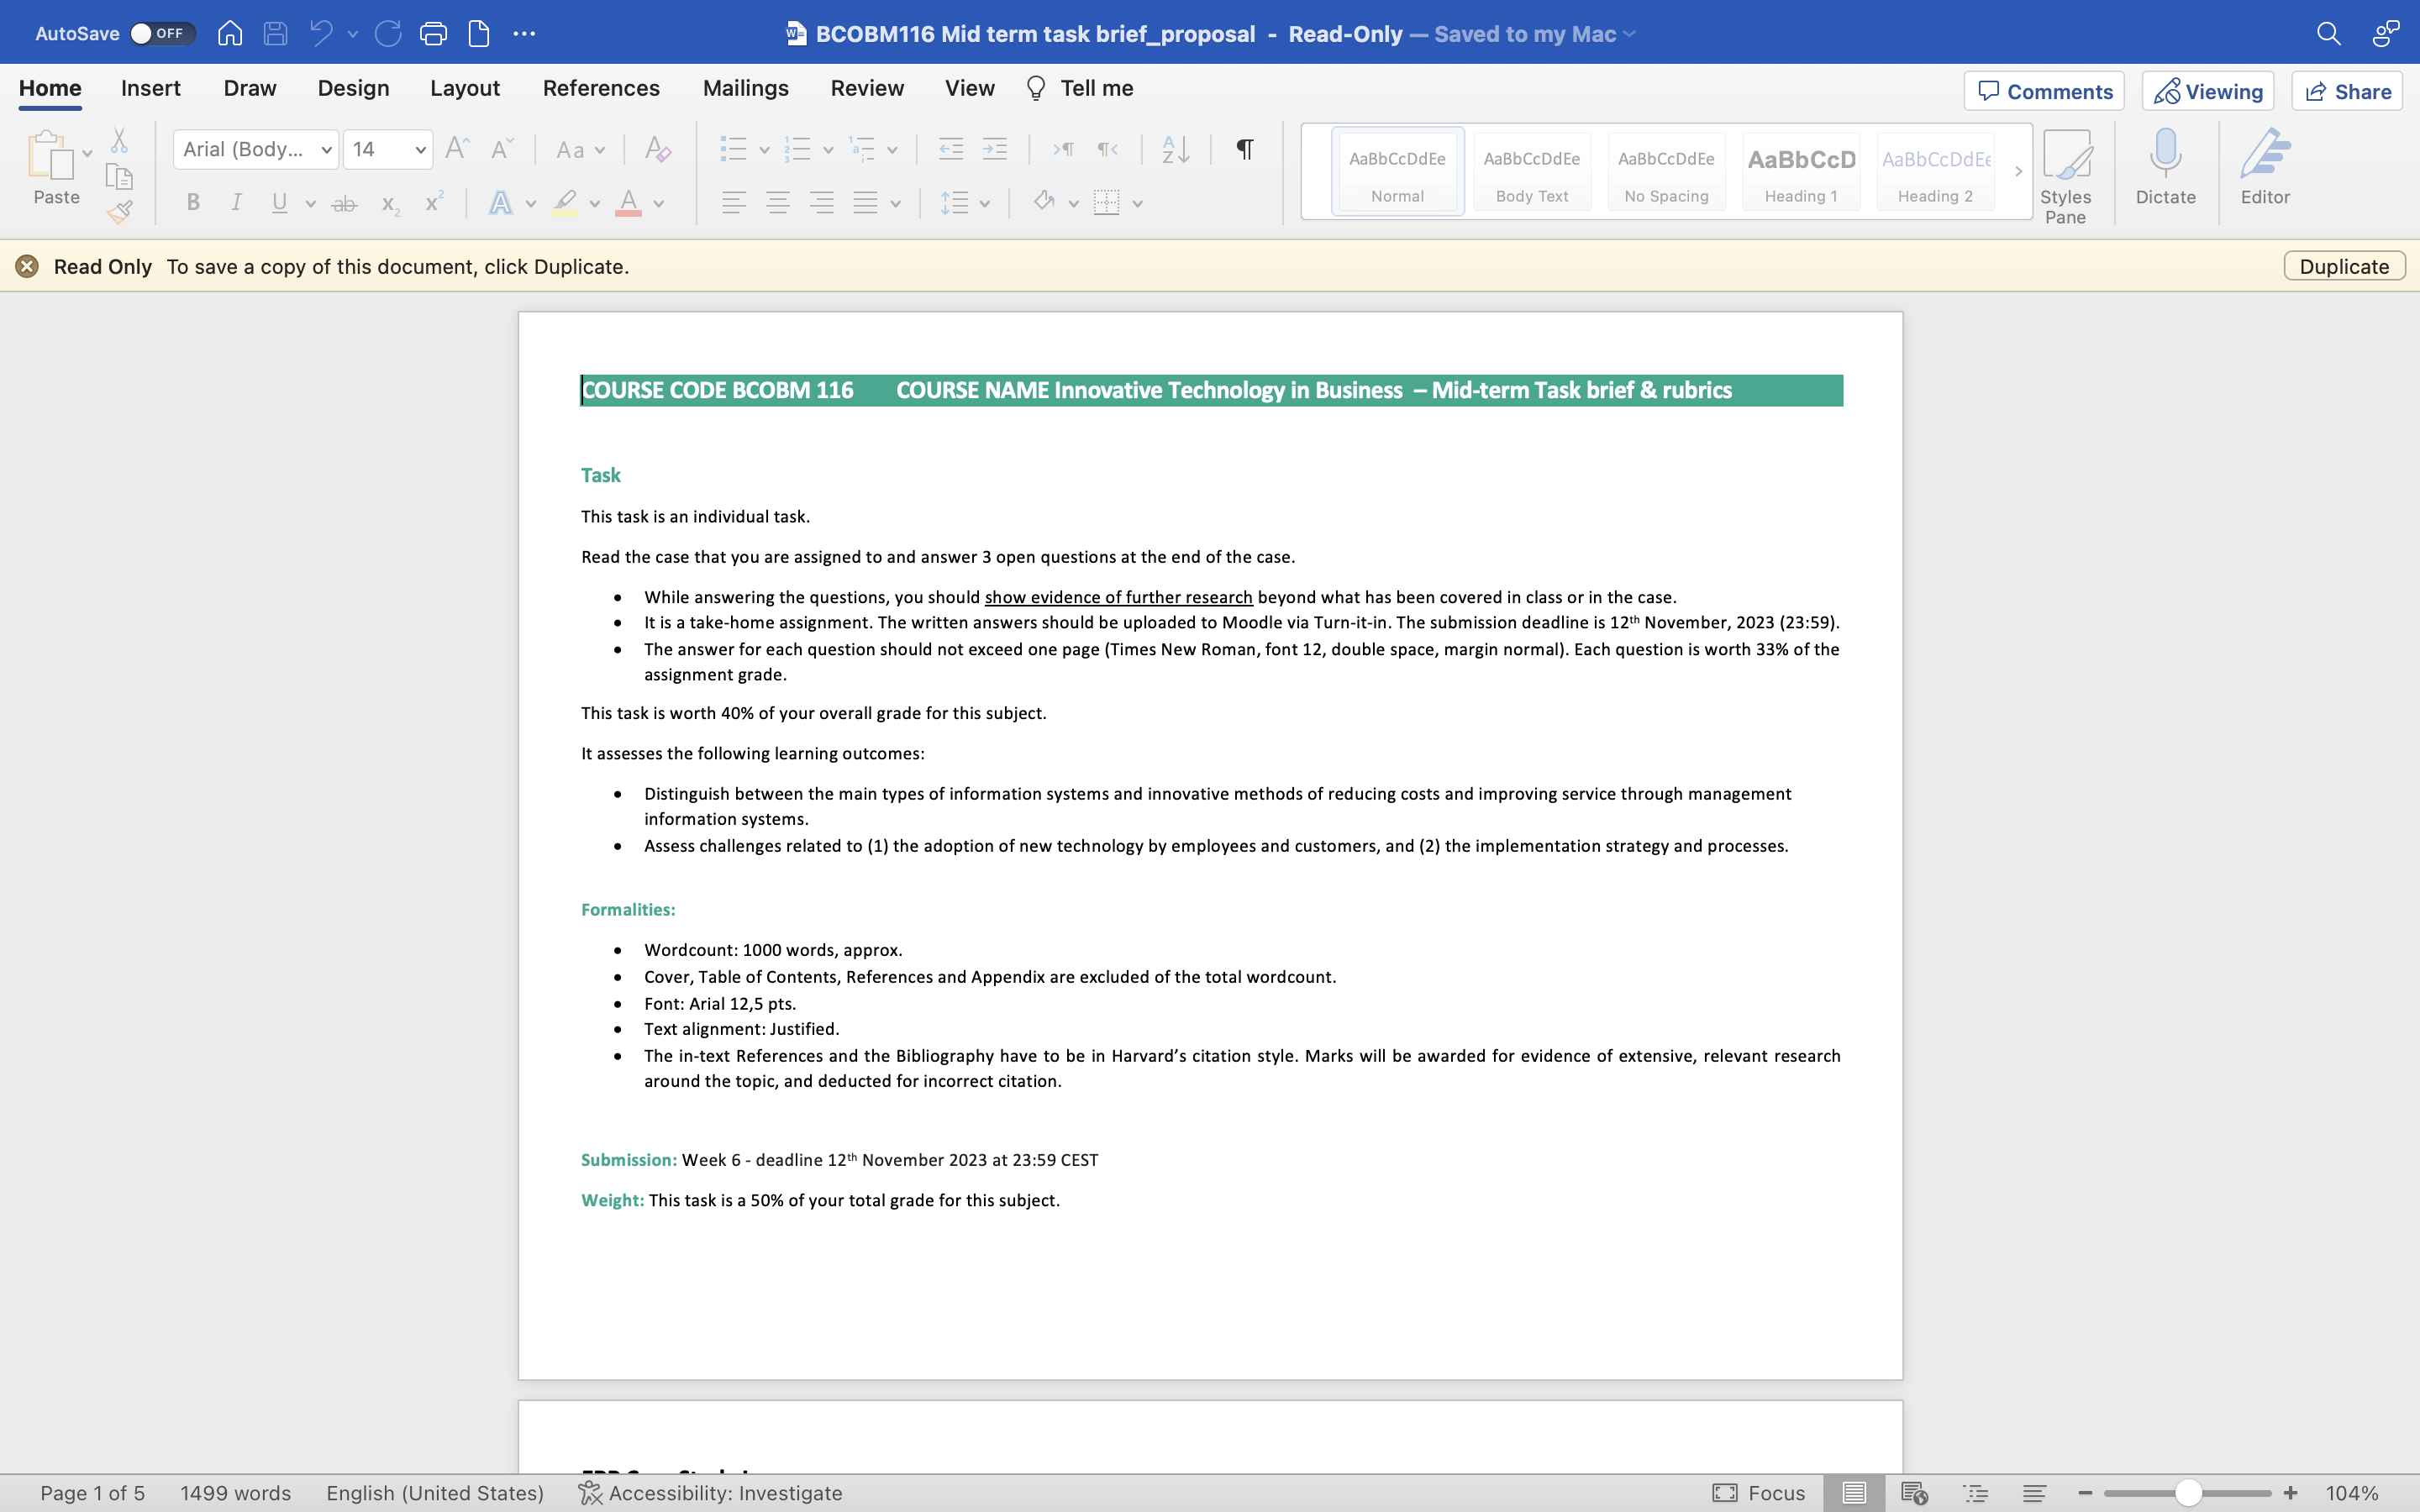Open the References ribbon tab

600,88
